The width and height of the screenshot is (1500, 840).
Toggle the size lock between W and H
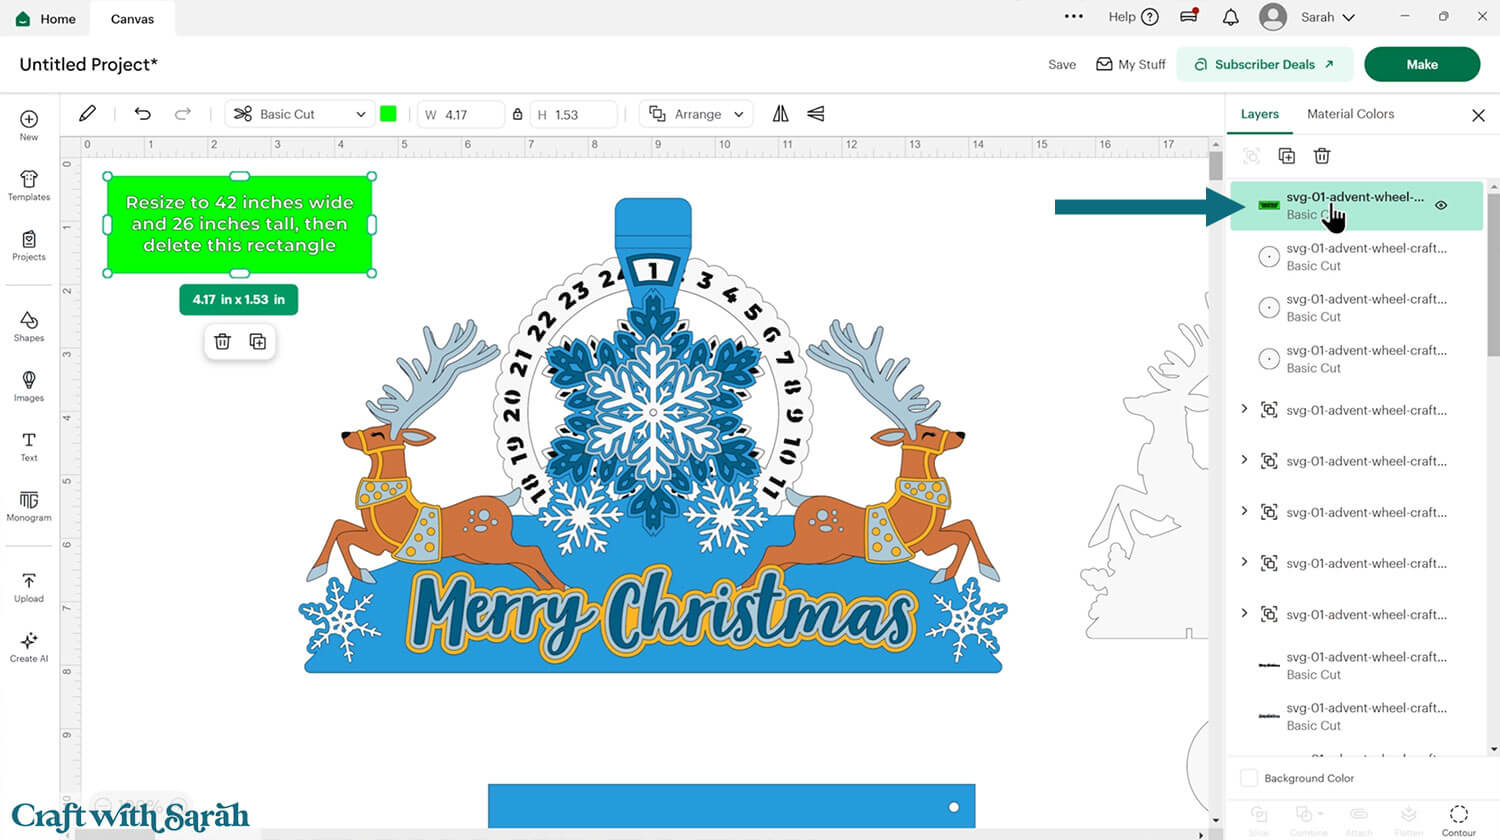pos(517,114)
